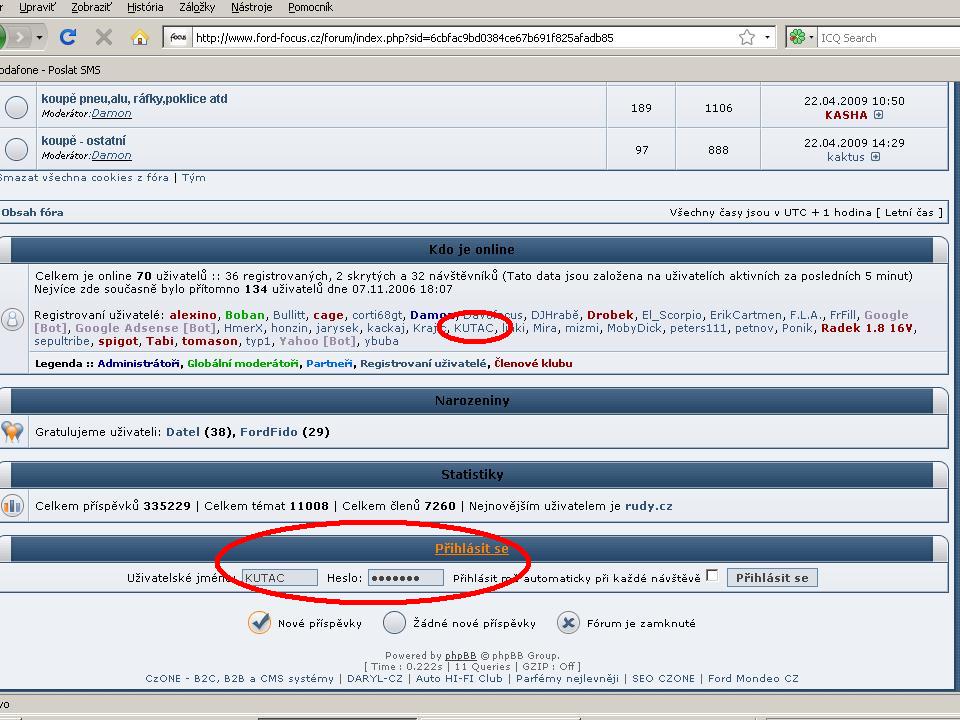Click the 'Obsah fóra' link
The width and height of the screenshot is (960, 720).
tap(32, 212)
